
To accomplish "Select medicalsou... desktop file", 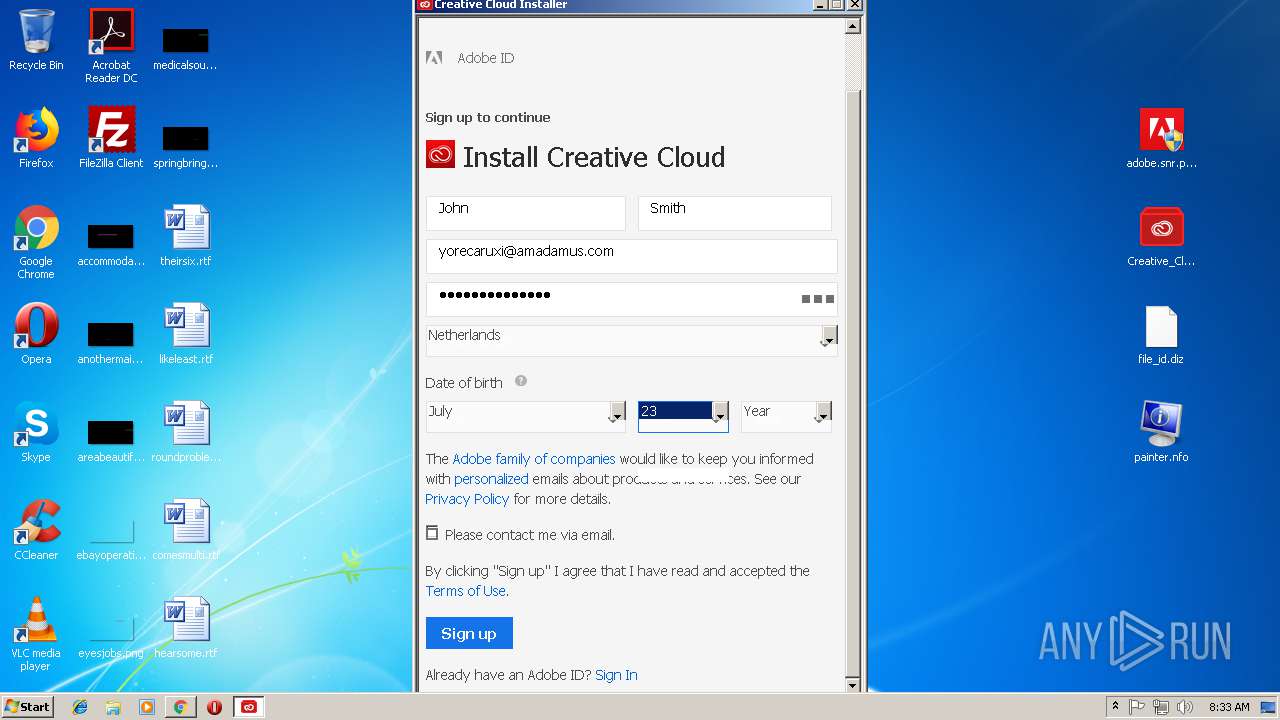I will (x=186, y=47).
